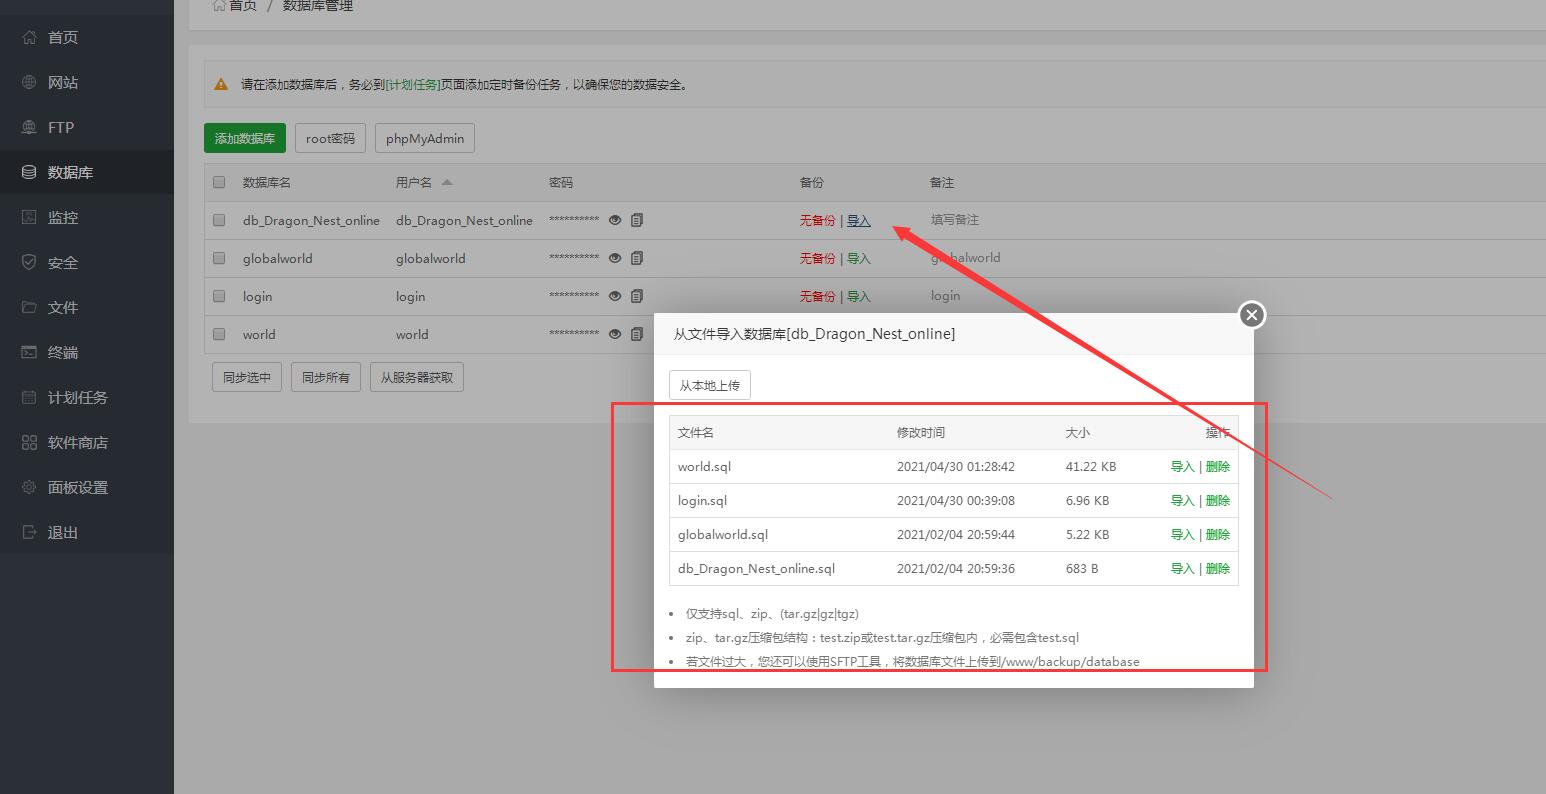Click the 同步选中 button
Image resolution: width=1546 pixels, height=794 pixels.
click(247, 377)
